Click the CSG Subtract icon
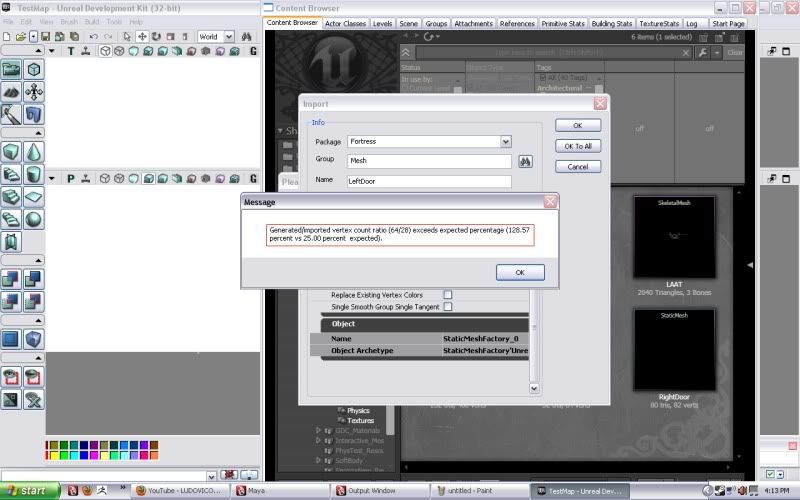The height and width of the screenshot is (500, 800). (x=34, y=279)
